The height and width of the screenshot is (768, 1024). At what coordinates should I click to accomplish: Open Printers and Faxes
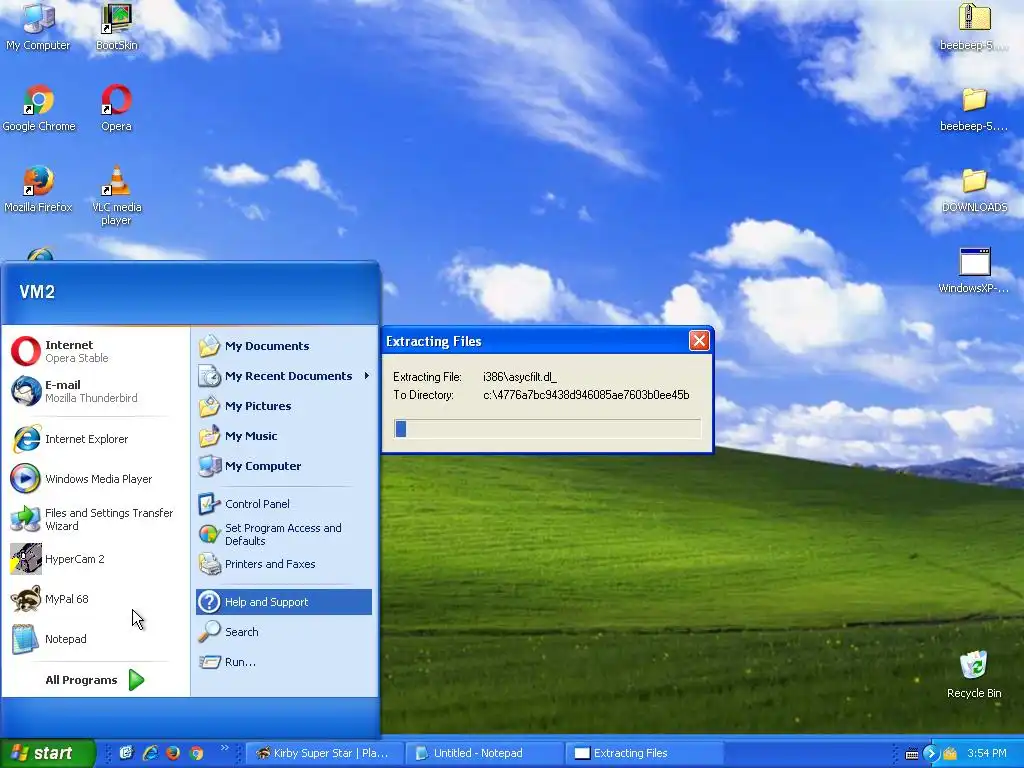284,564
